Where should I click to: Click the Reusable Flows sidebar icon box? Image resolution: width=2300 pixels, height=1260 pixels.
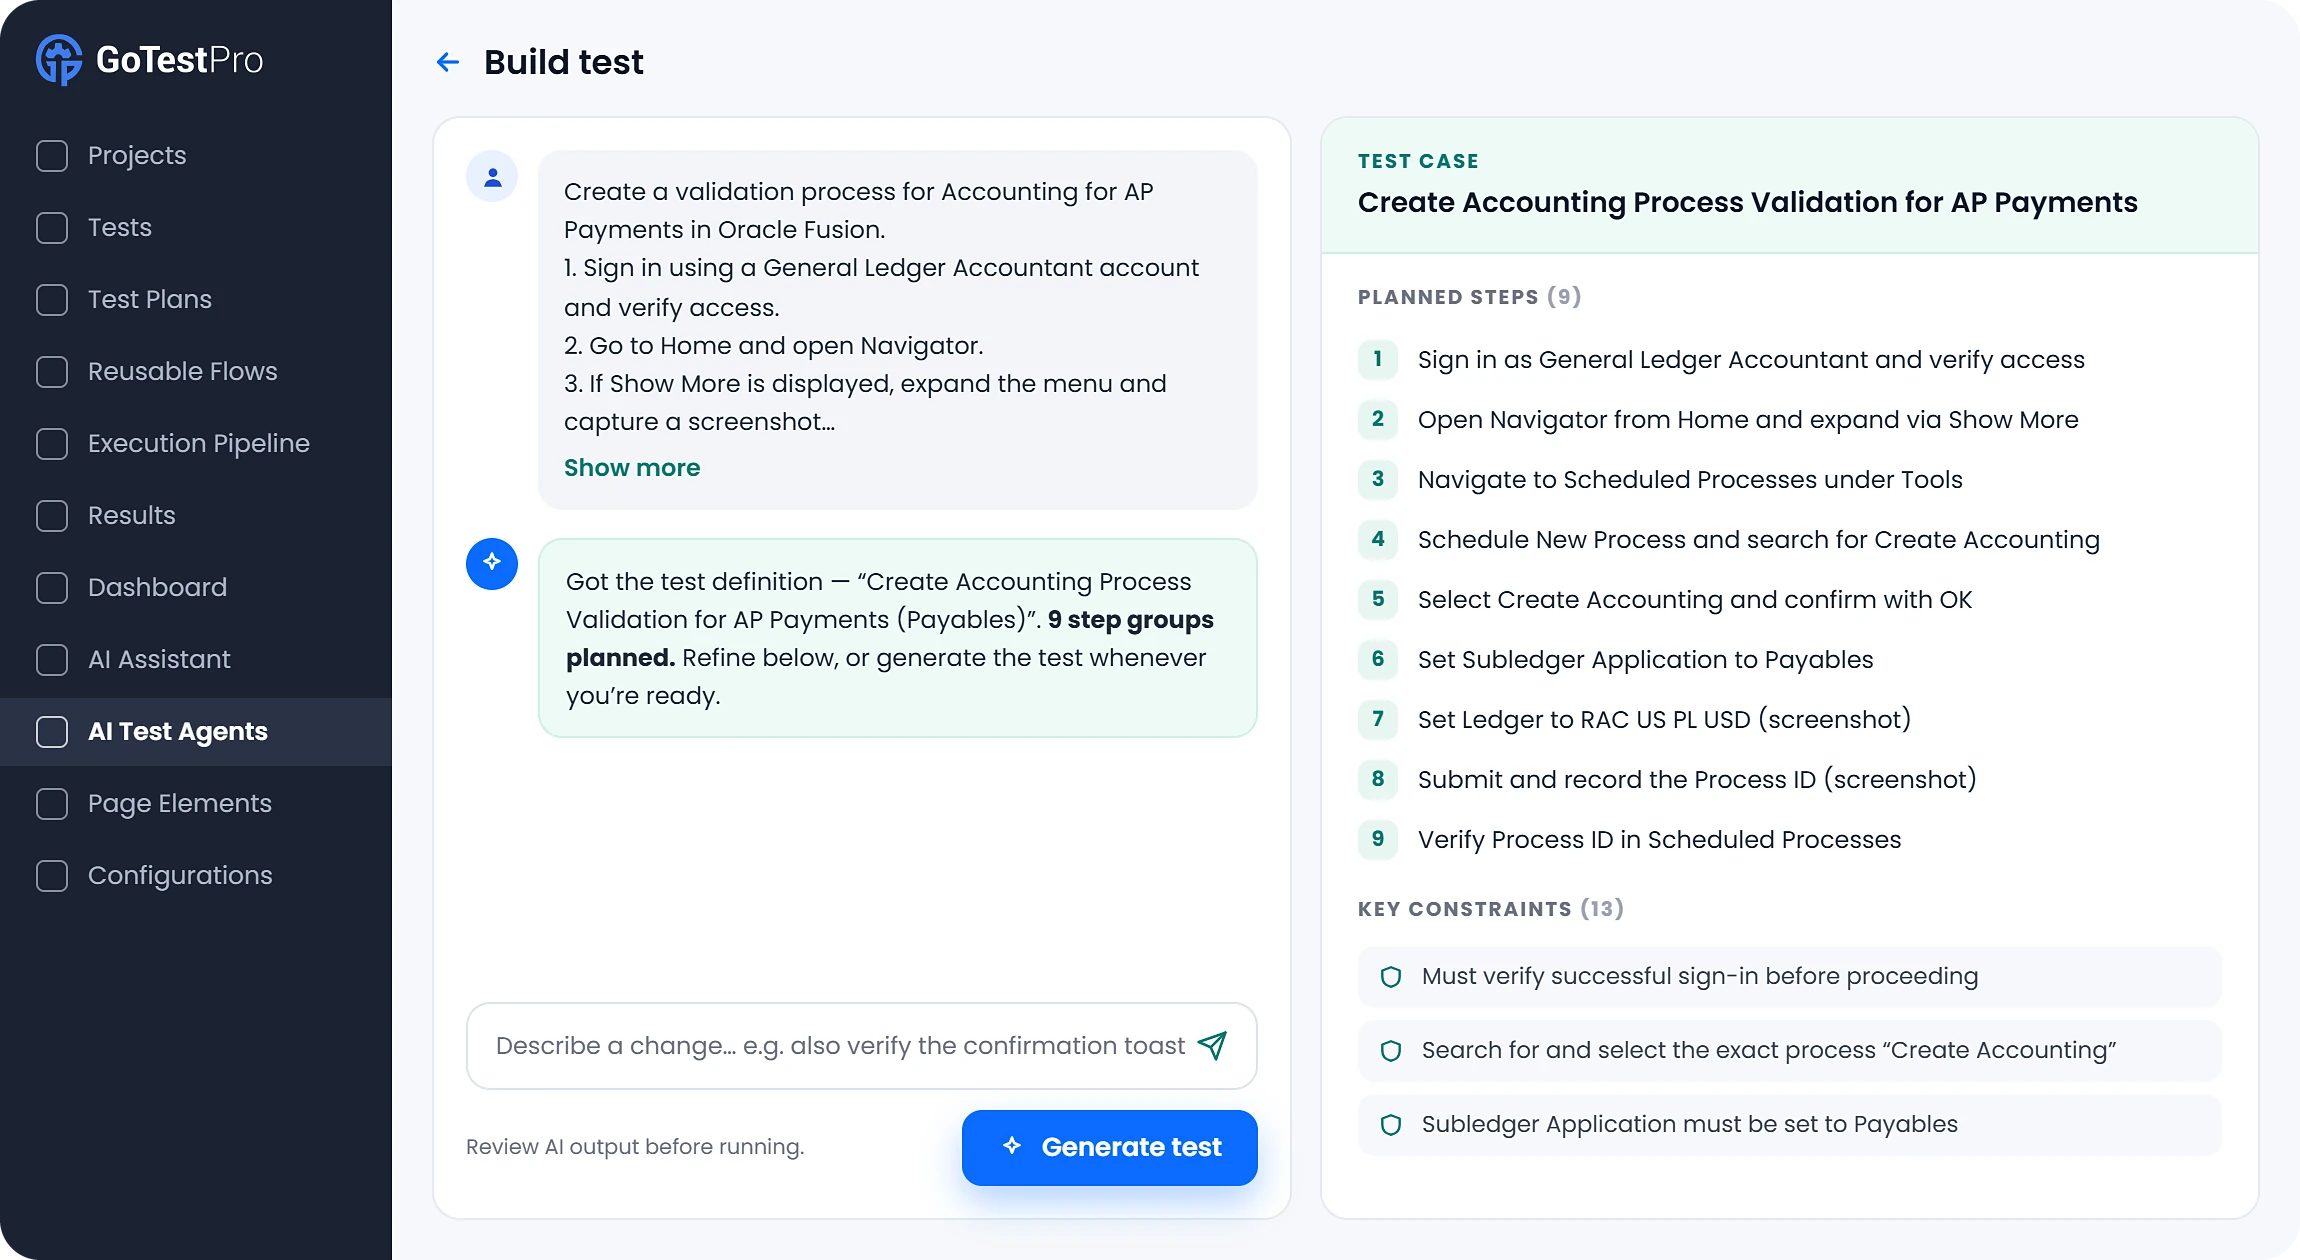(52, 372)
